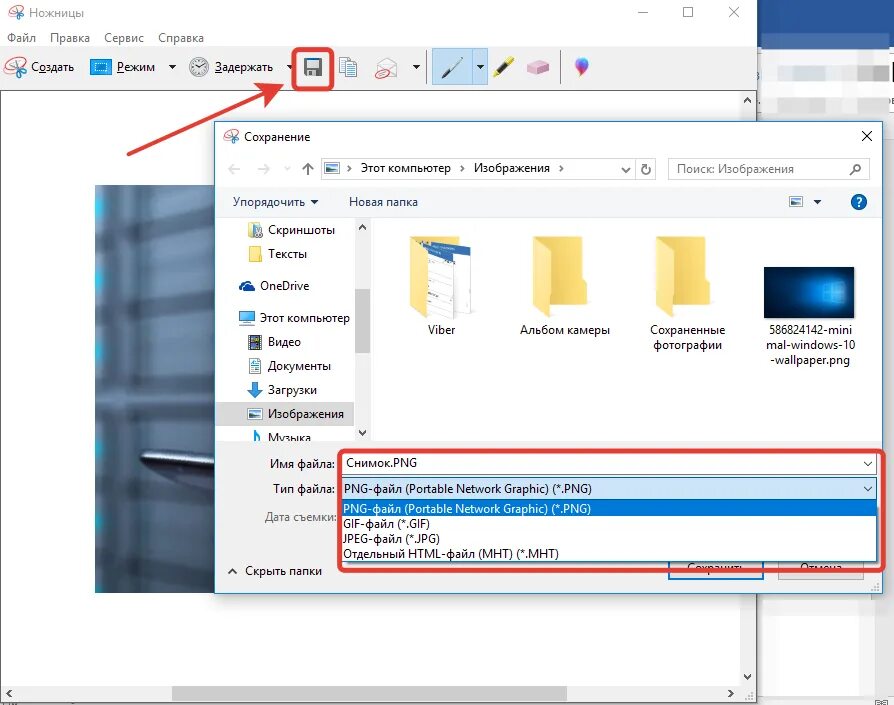Select Загрузки in the navigation tree
Screen dimensions: 894x705
[282, 390]
